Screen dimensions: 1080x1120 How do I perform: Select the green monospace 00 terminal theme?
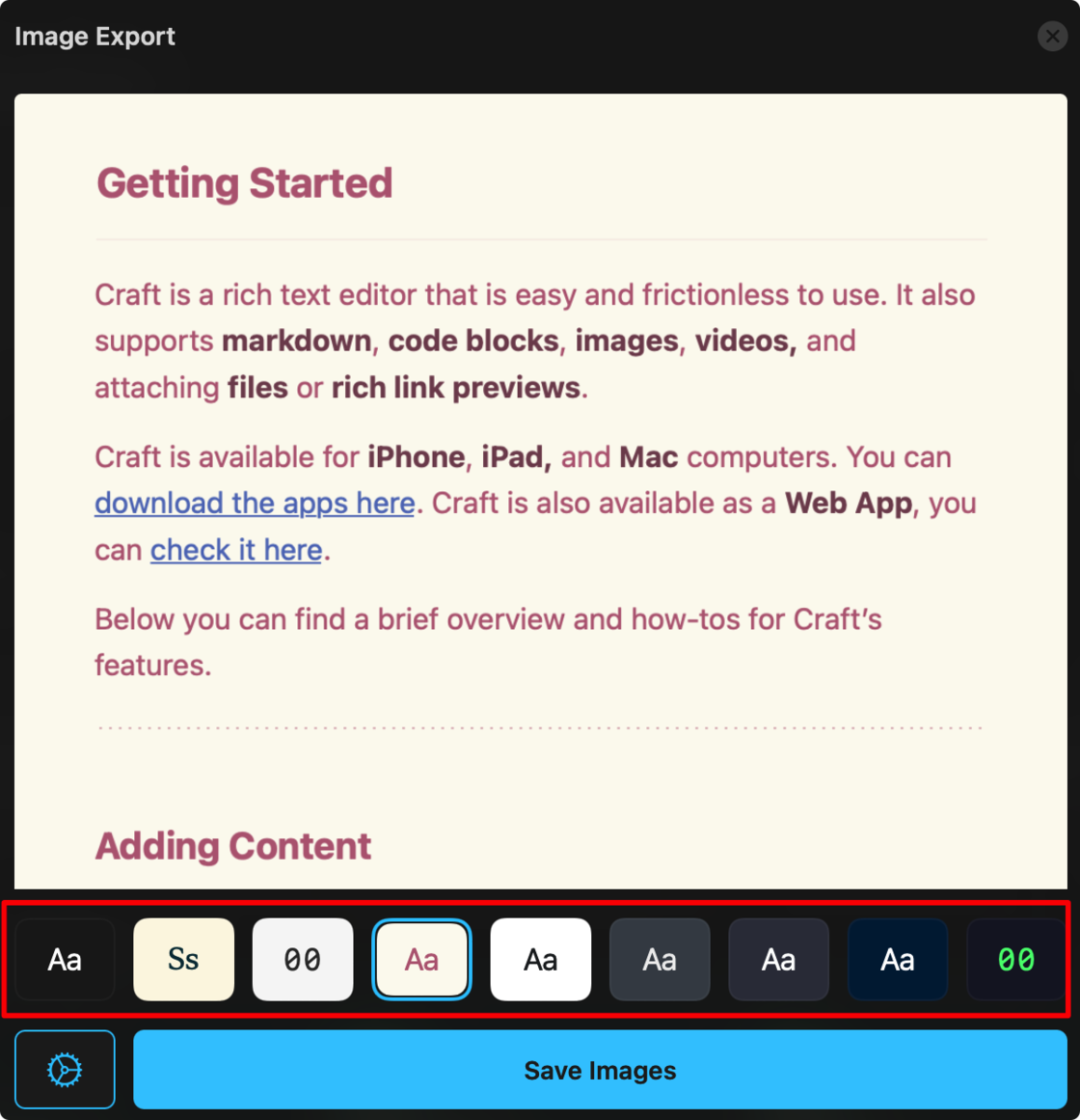(x=1016, y=959)
